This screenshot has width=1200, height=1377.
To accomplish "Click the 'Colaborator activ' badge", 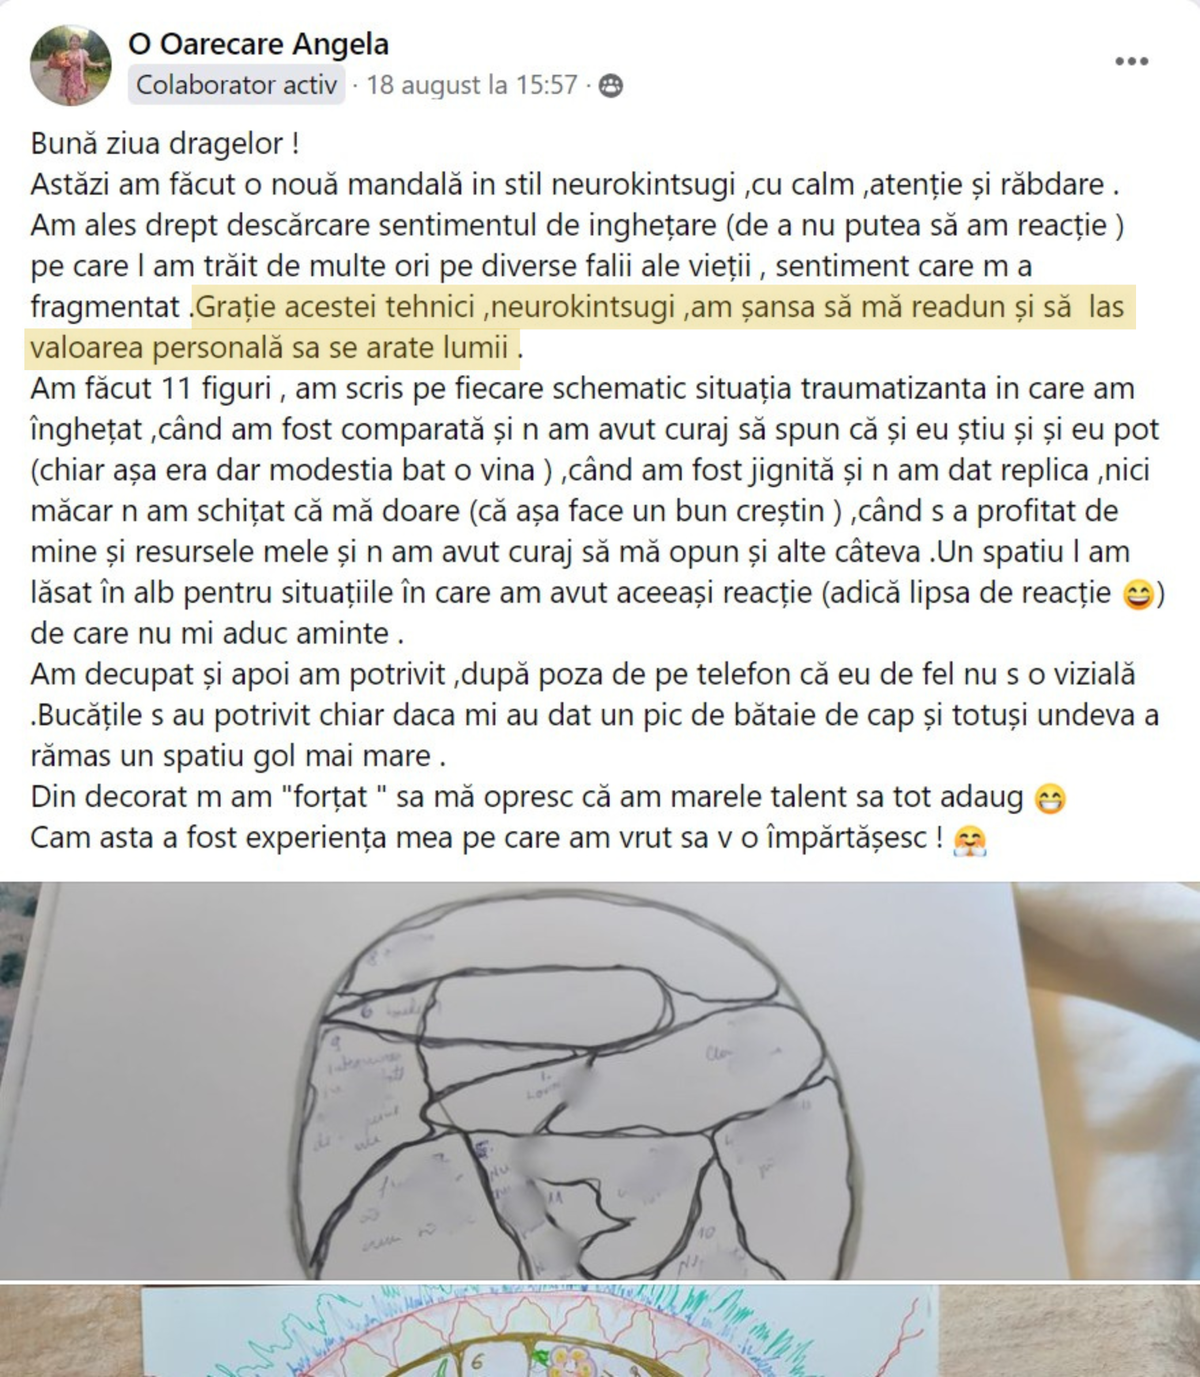I will (236, 85).
